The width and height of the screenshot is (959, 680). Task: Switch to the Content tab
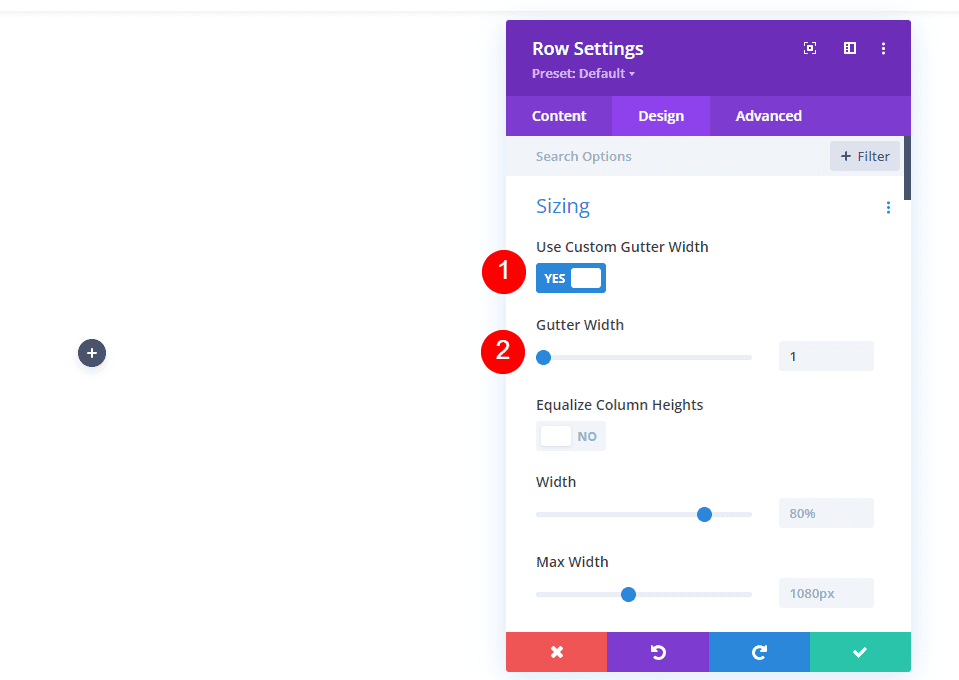coord(558,115)
